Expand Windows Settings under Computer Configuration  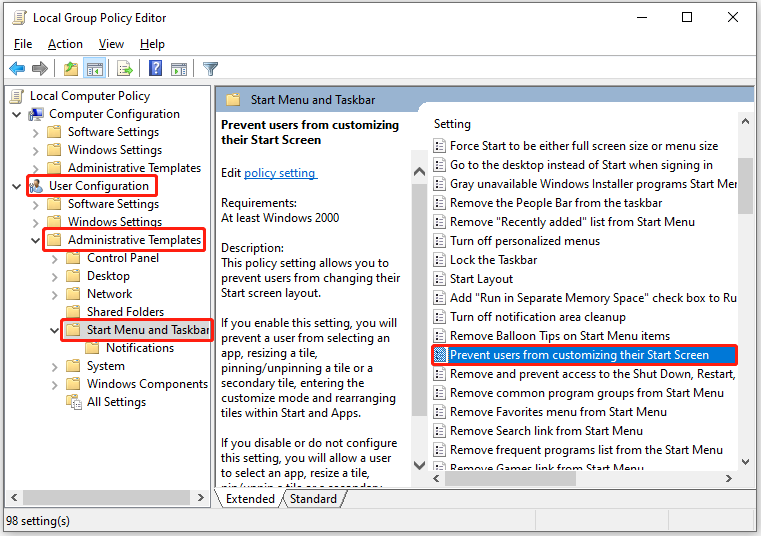point(35,151)
